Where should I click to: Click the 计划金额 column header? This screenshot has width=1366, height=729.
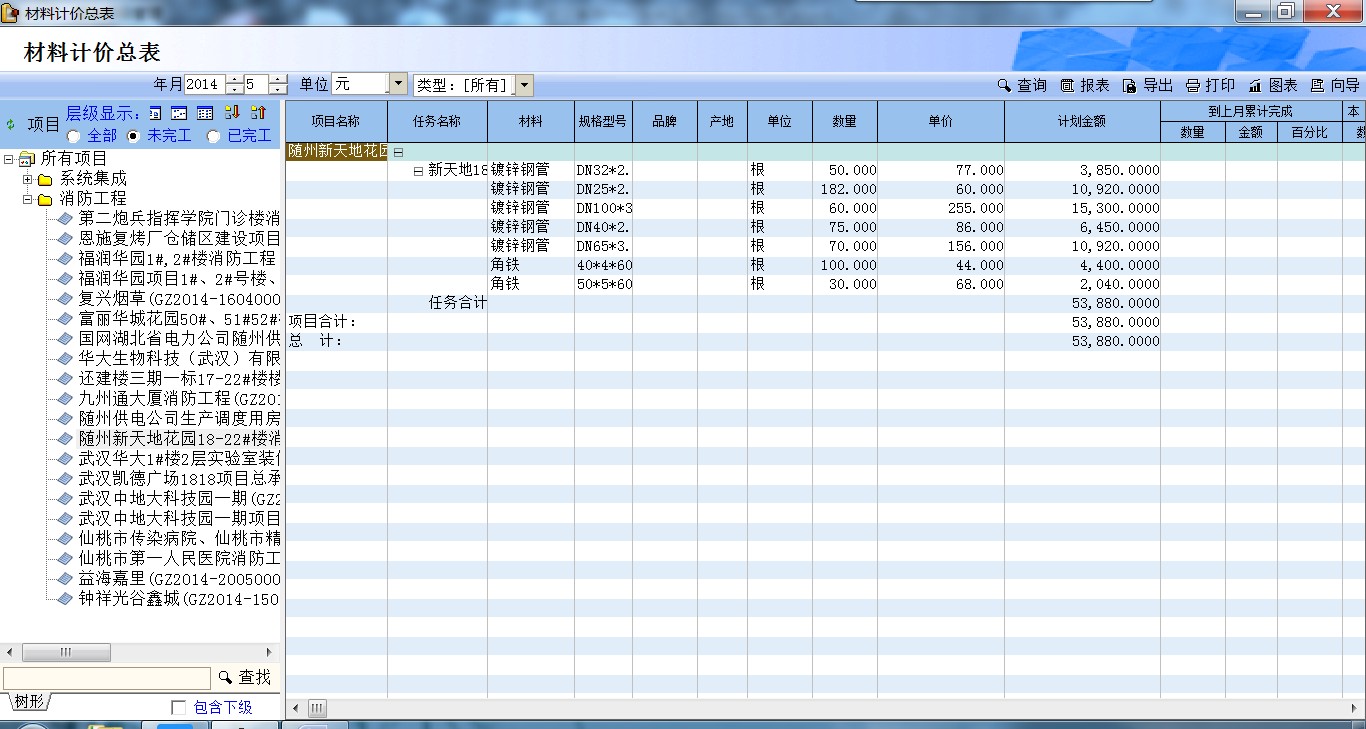tap(1081, 122)
